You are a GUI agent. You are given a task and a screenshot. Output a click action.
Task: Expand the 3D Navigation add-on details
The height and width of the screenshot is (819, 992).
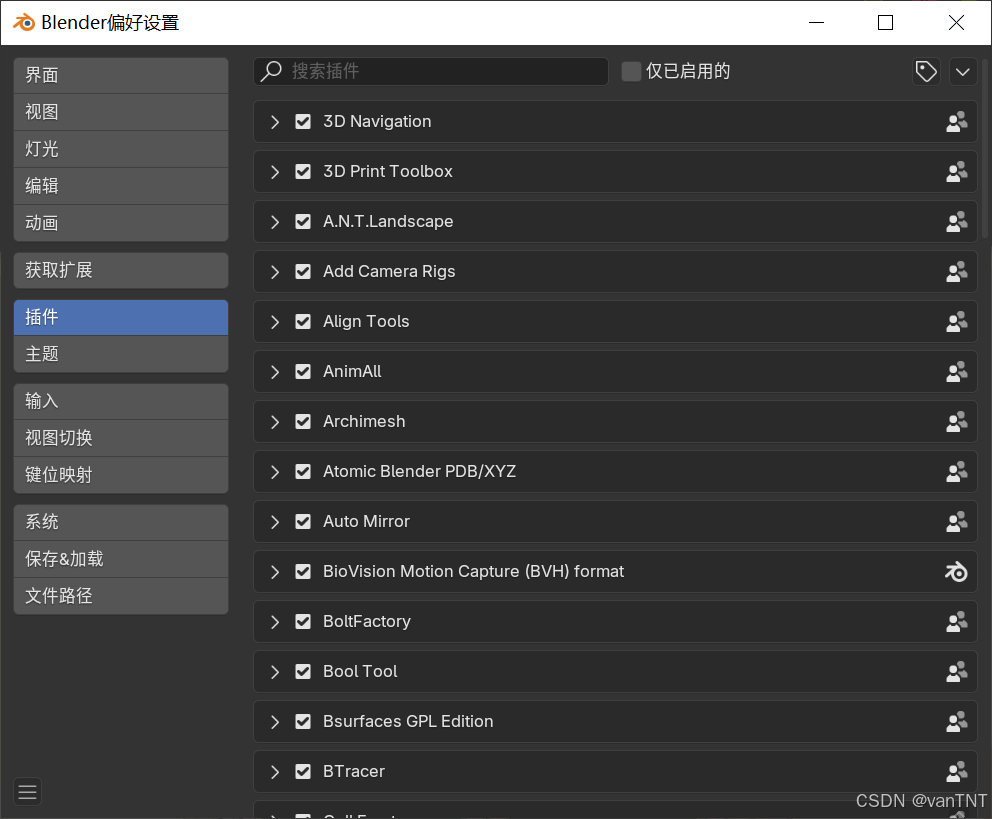pos(275,121)
